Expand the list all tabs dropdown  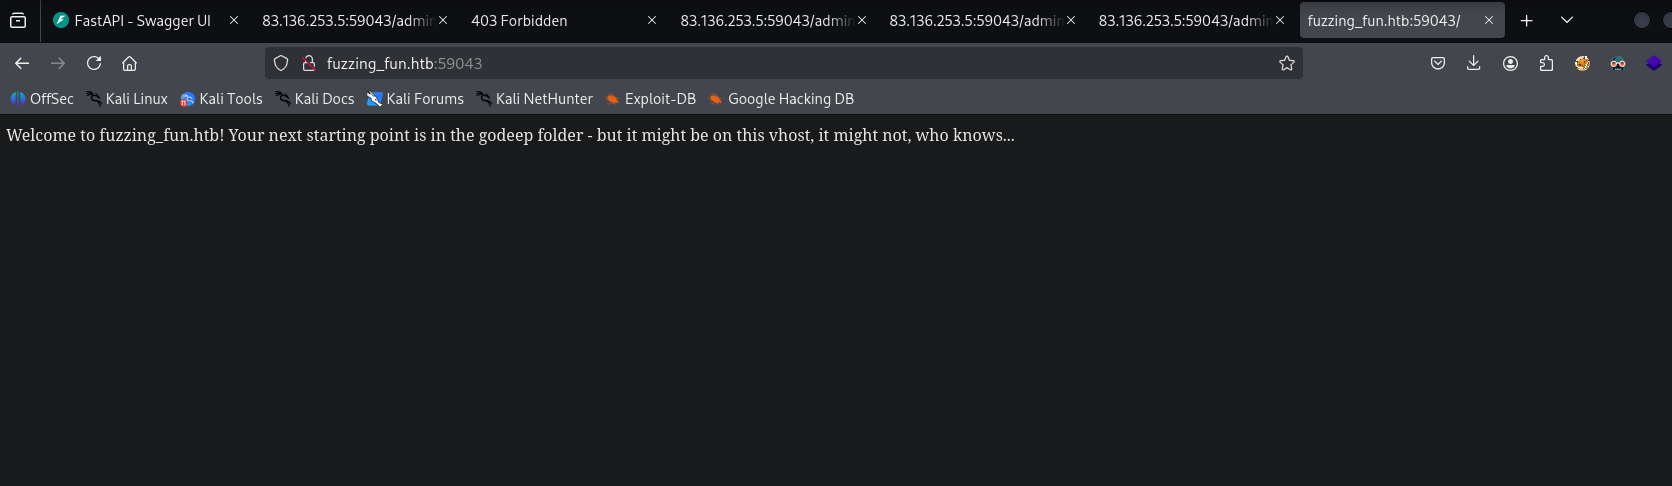tap(1567, 20)
